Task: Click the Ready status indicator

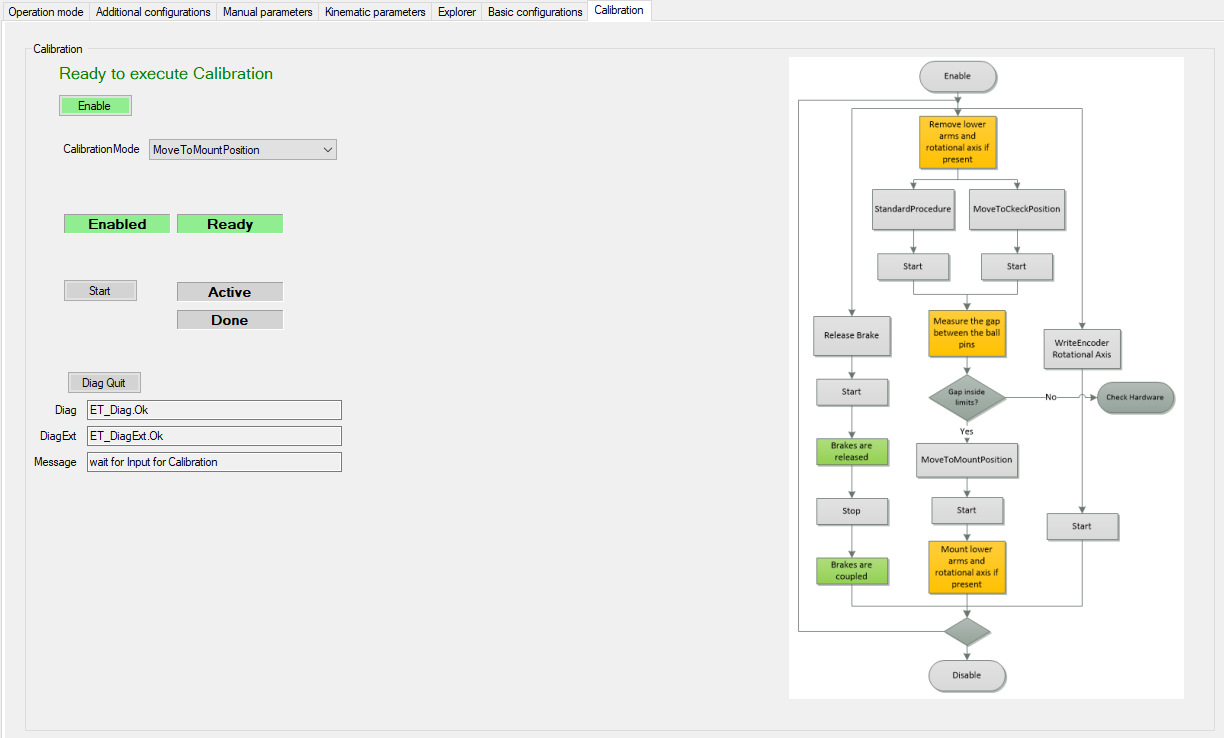Action: (230, 224)
